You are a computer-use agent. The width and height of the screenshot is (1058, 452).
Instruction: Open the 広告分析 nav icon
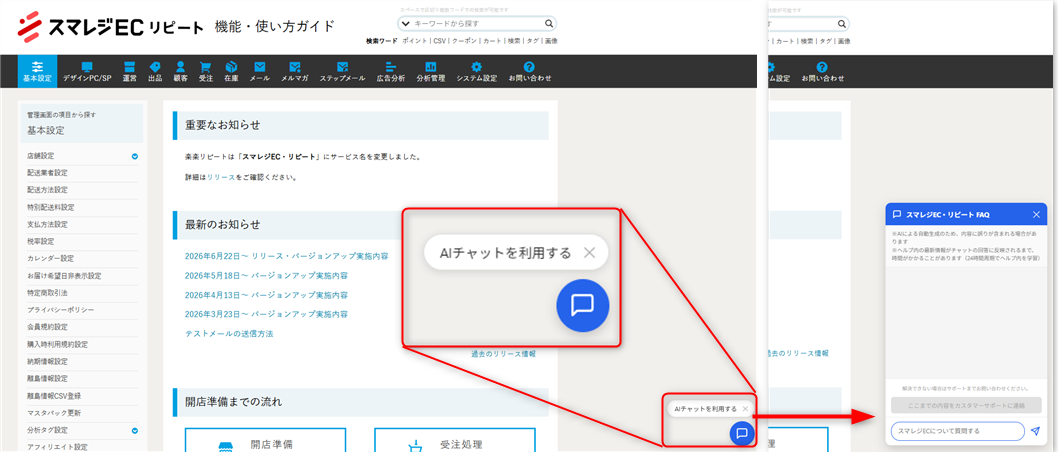click(x=391, y=67)
